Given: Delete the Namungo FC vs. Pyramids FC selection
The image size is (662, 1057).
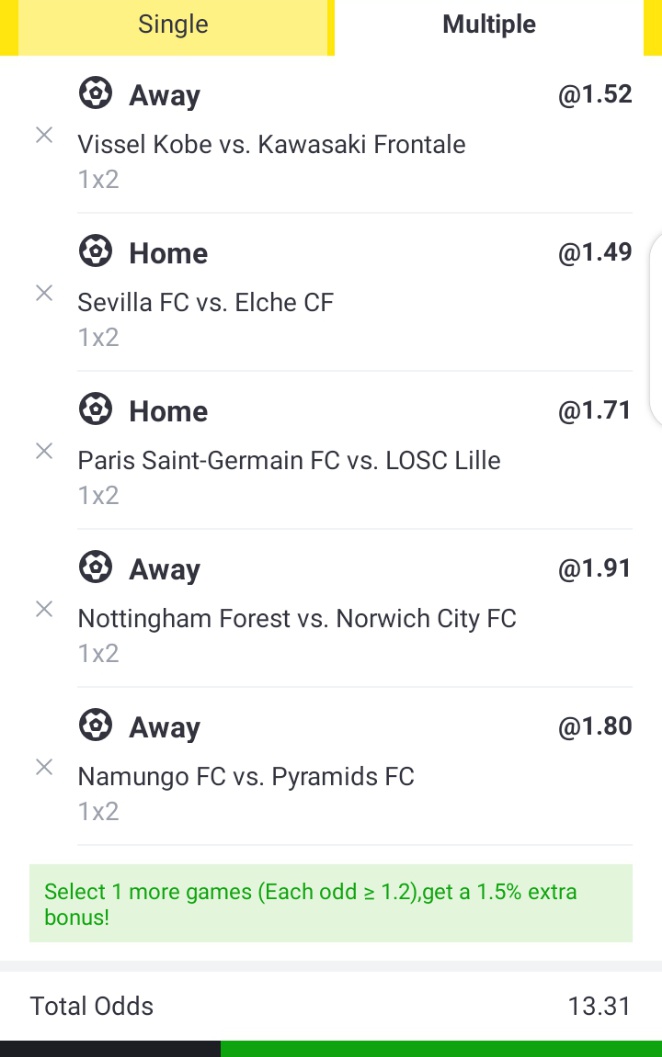Looking at the screenshot, I should click(x=44, y=767).
